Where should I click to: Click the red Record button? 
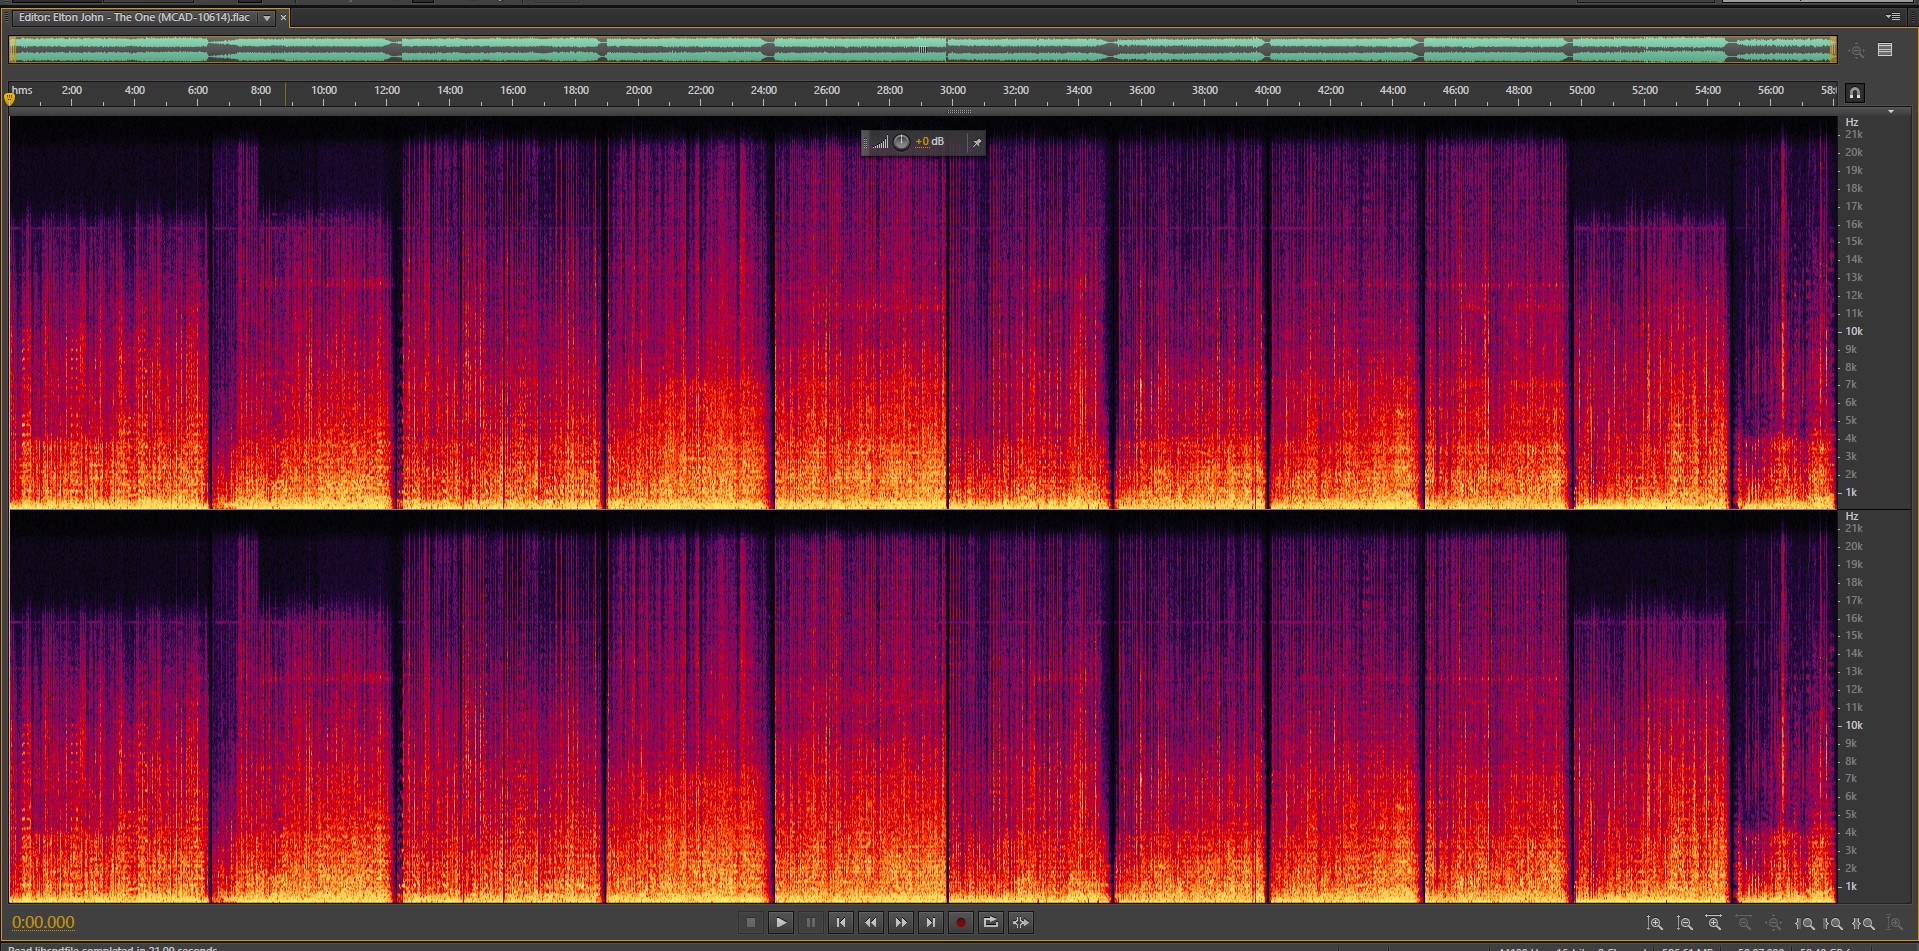point(961,922)
